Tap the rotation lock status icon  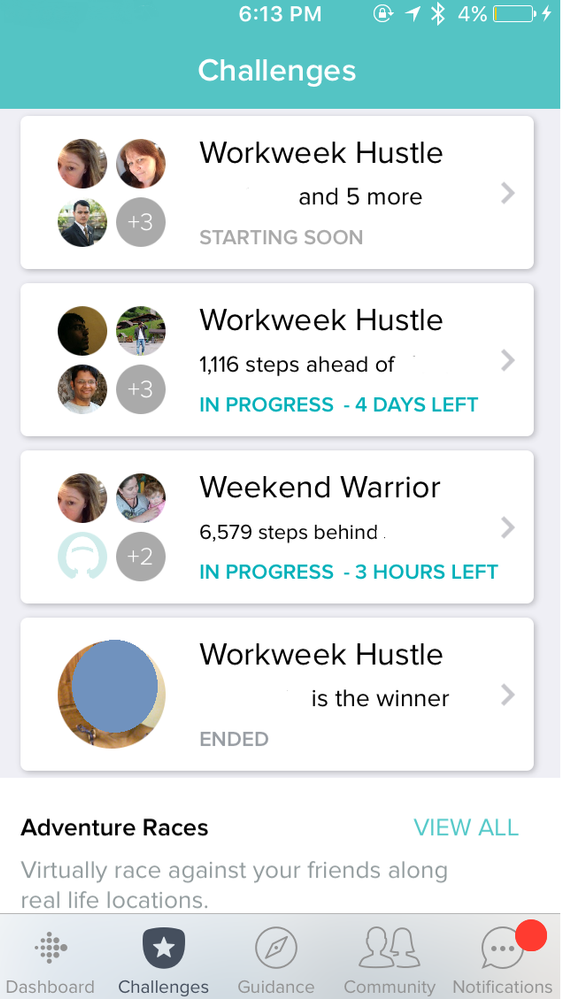click(x=382, y=14)
